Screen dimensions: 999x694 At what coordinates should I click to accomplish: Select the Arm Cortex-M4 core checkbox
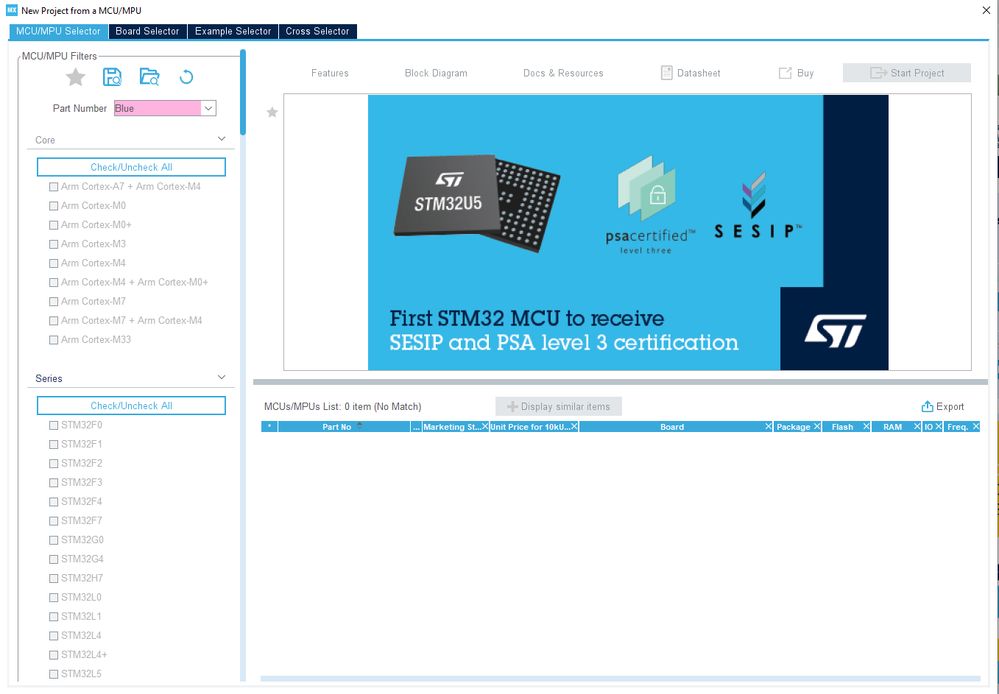(54, 263)
